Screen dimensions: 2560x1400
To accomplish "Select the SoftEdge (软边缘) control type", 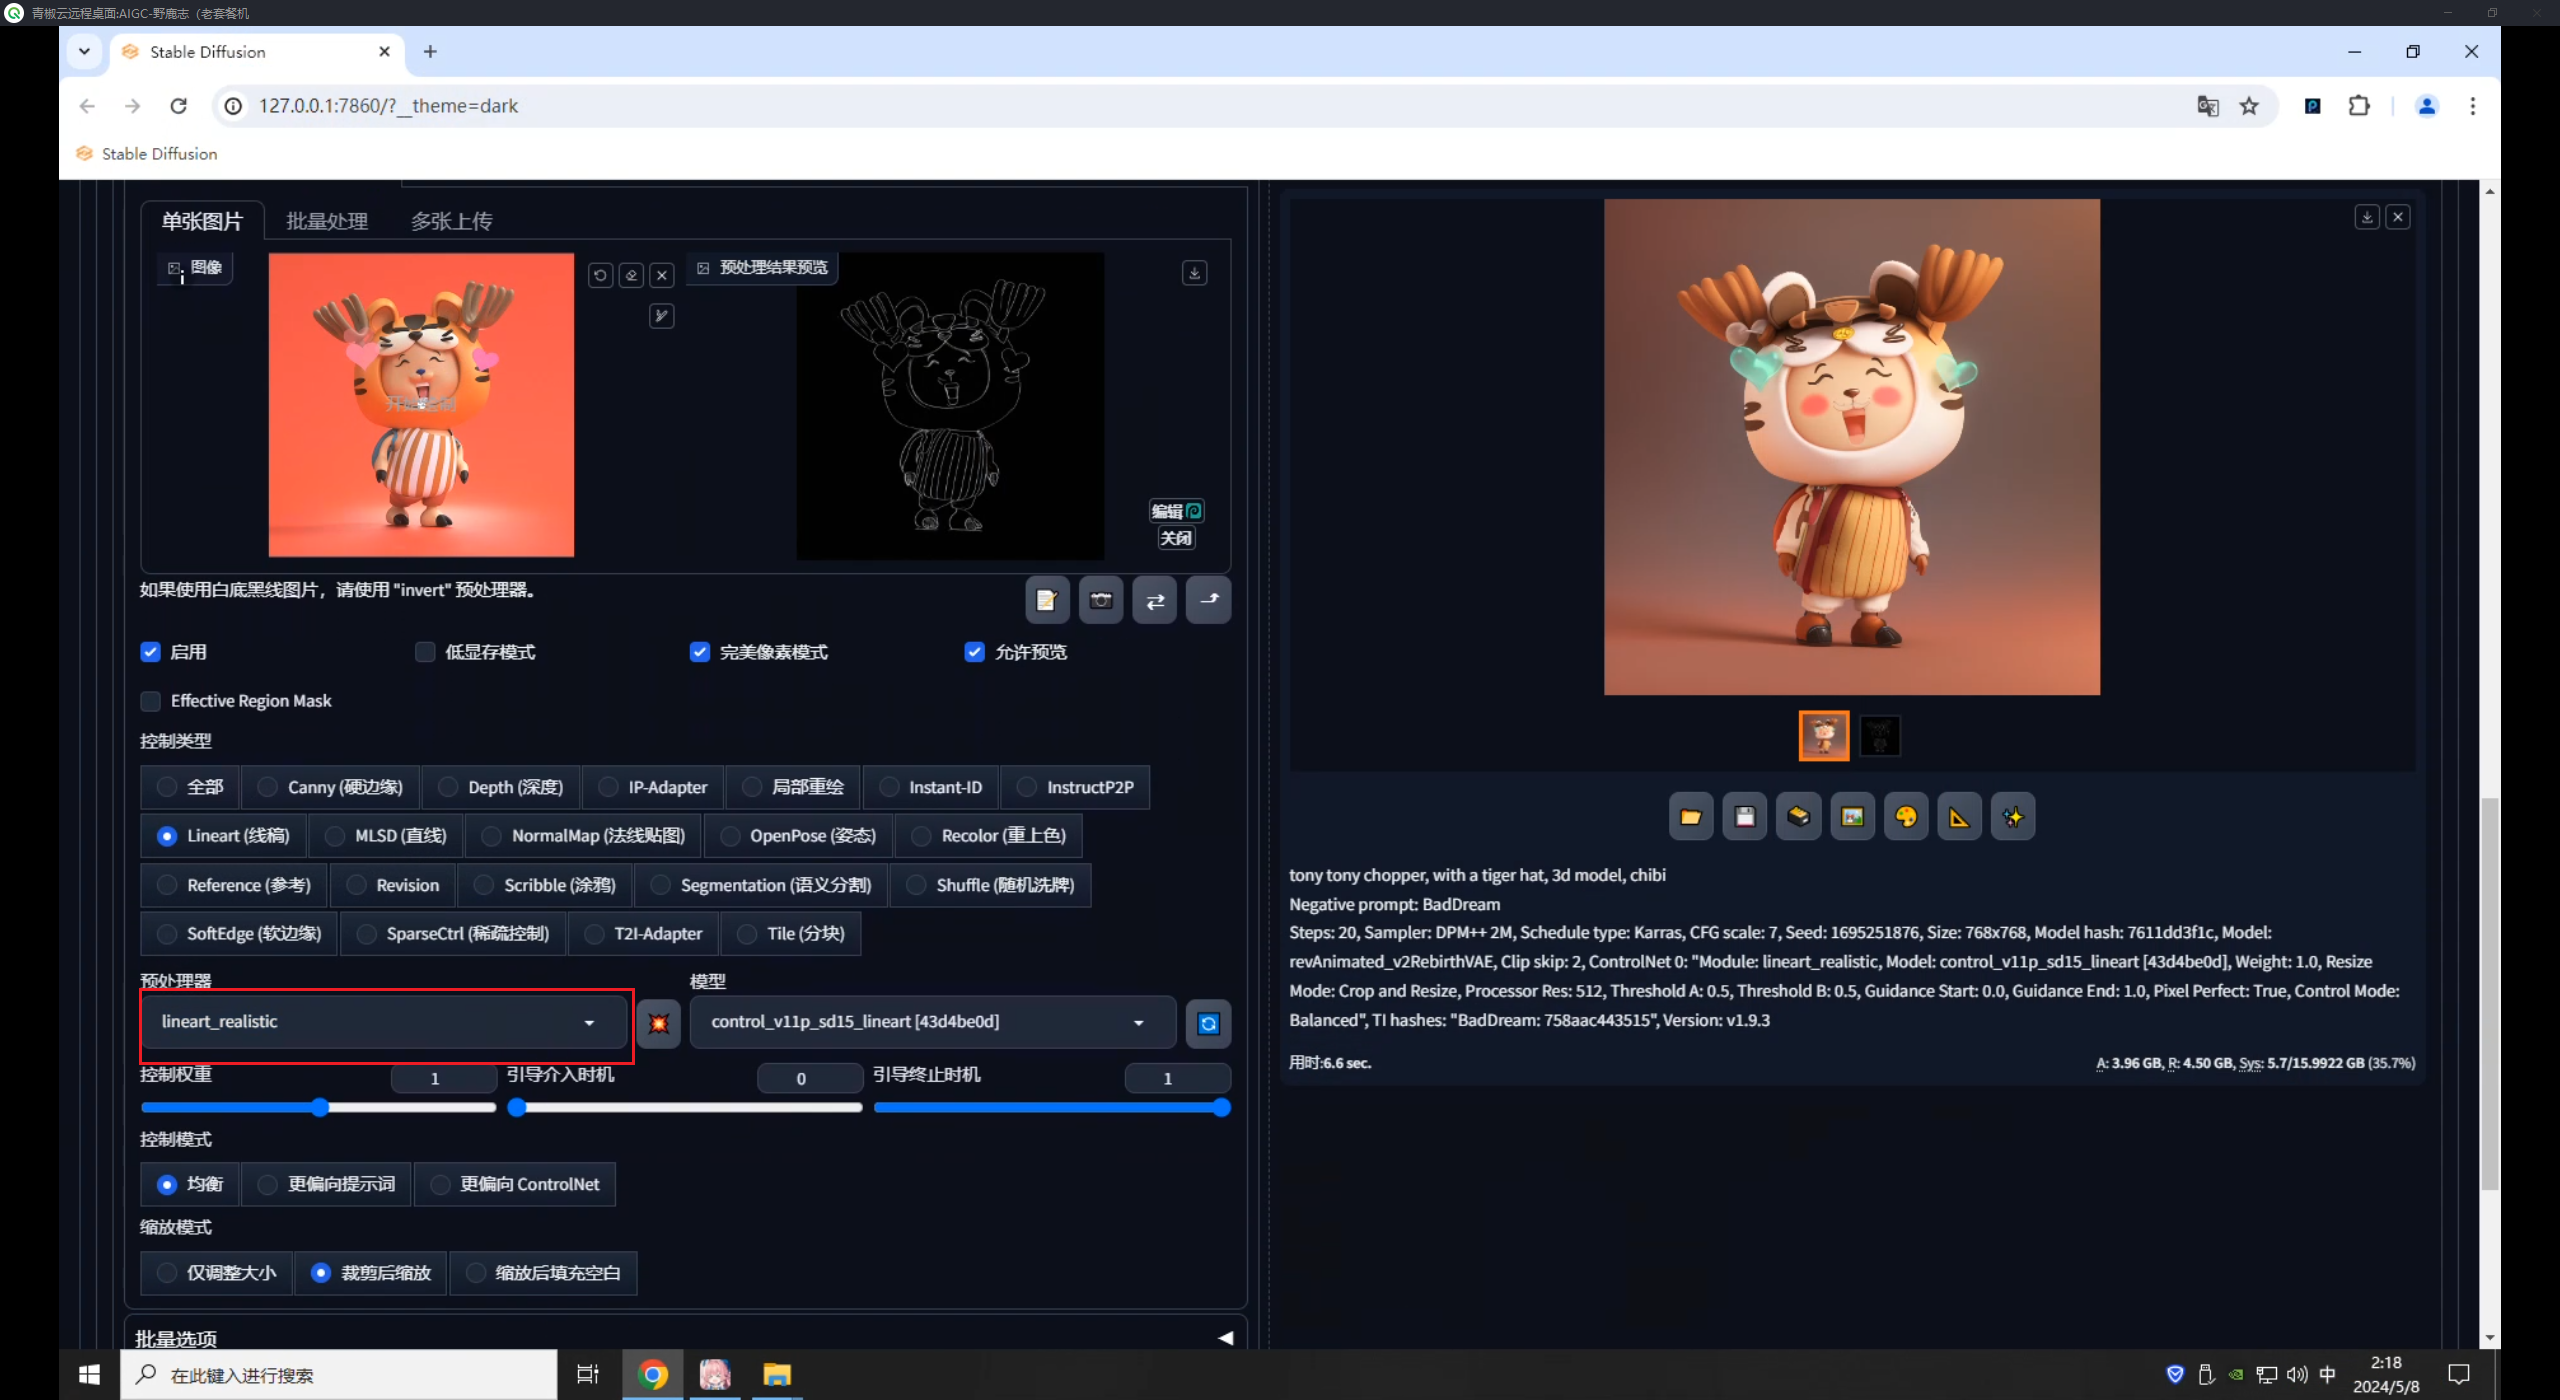I will point(239,934).
